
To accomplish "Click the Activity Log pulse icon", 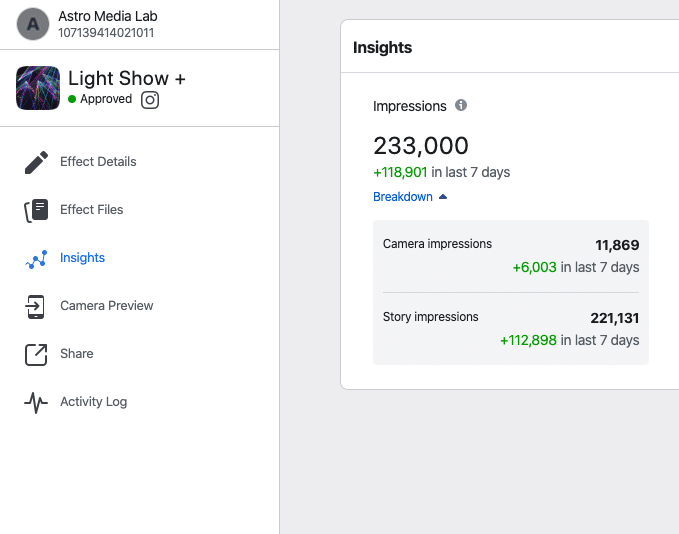I will click(36, 403).
